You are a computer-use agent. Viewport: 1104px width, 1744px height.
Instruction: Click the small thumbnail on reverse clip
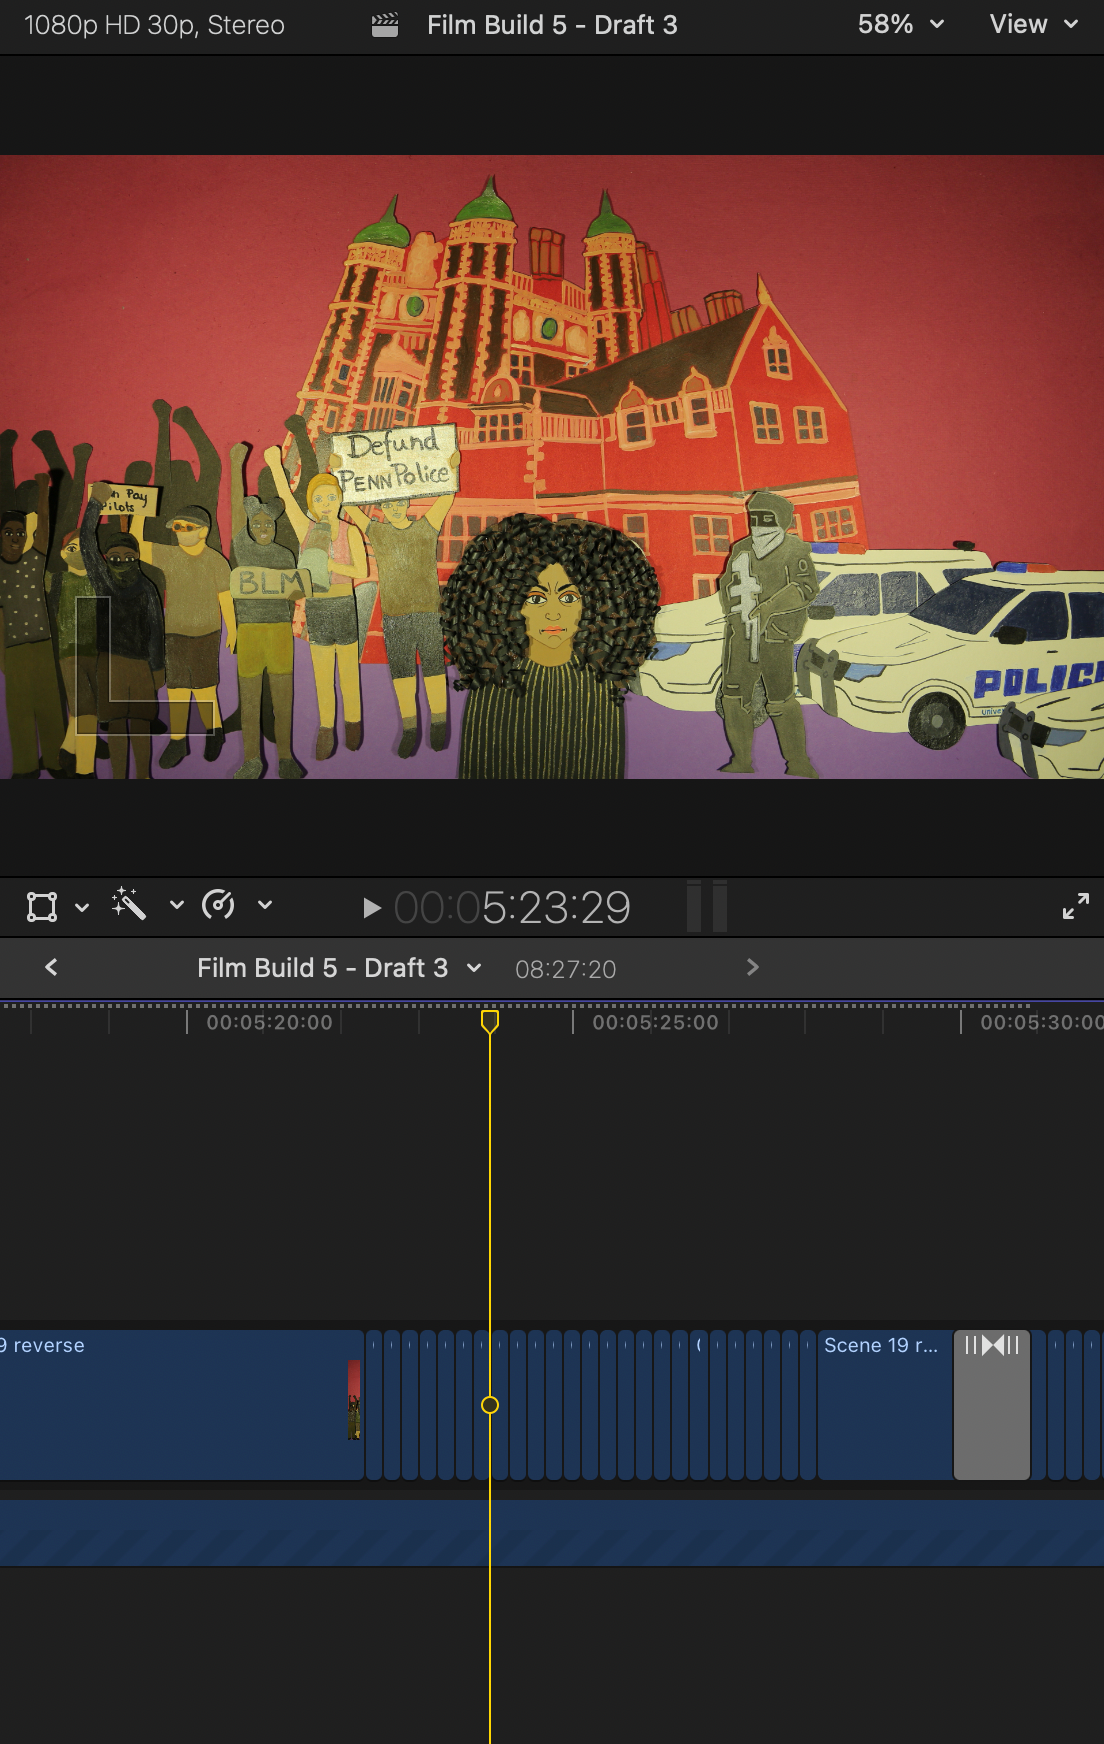353,1399
